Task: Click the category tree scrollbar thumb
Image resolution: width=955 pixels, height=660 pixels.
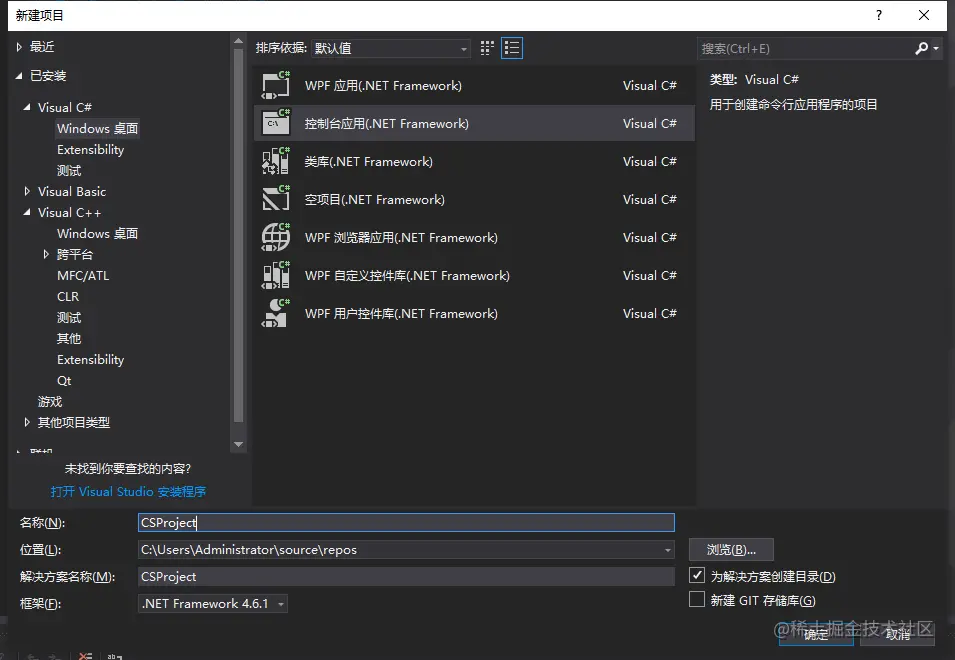Action: coord(239,235)
